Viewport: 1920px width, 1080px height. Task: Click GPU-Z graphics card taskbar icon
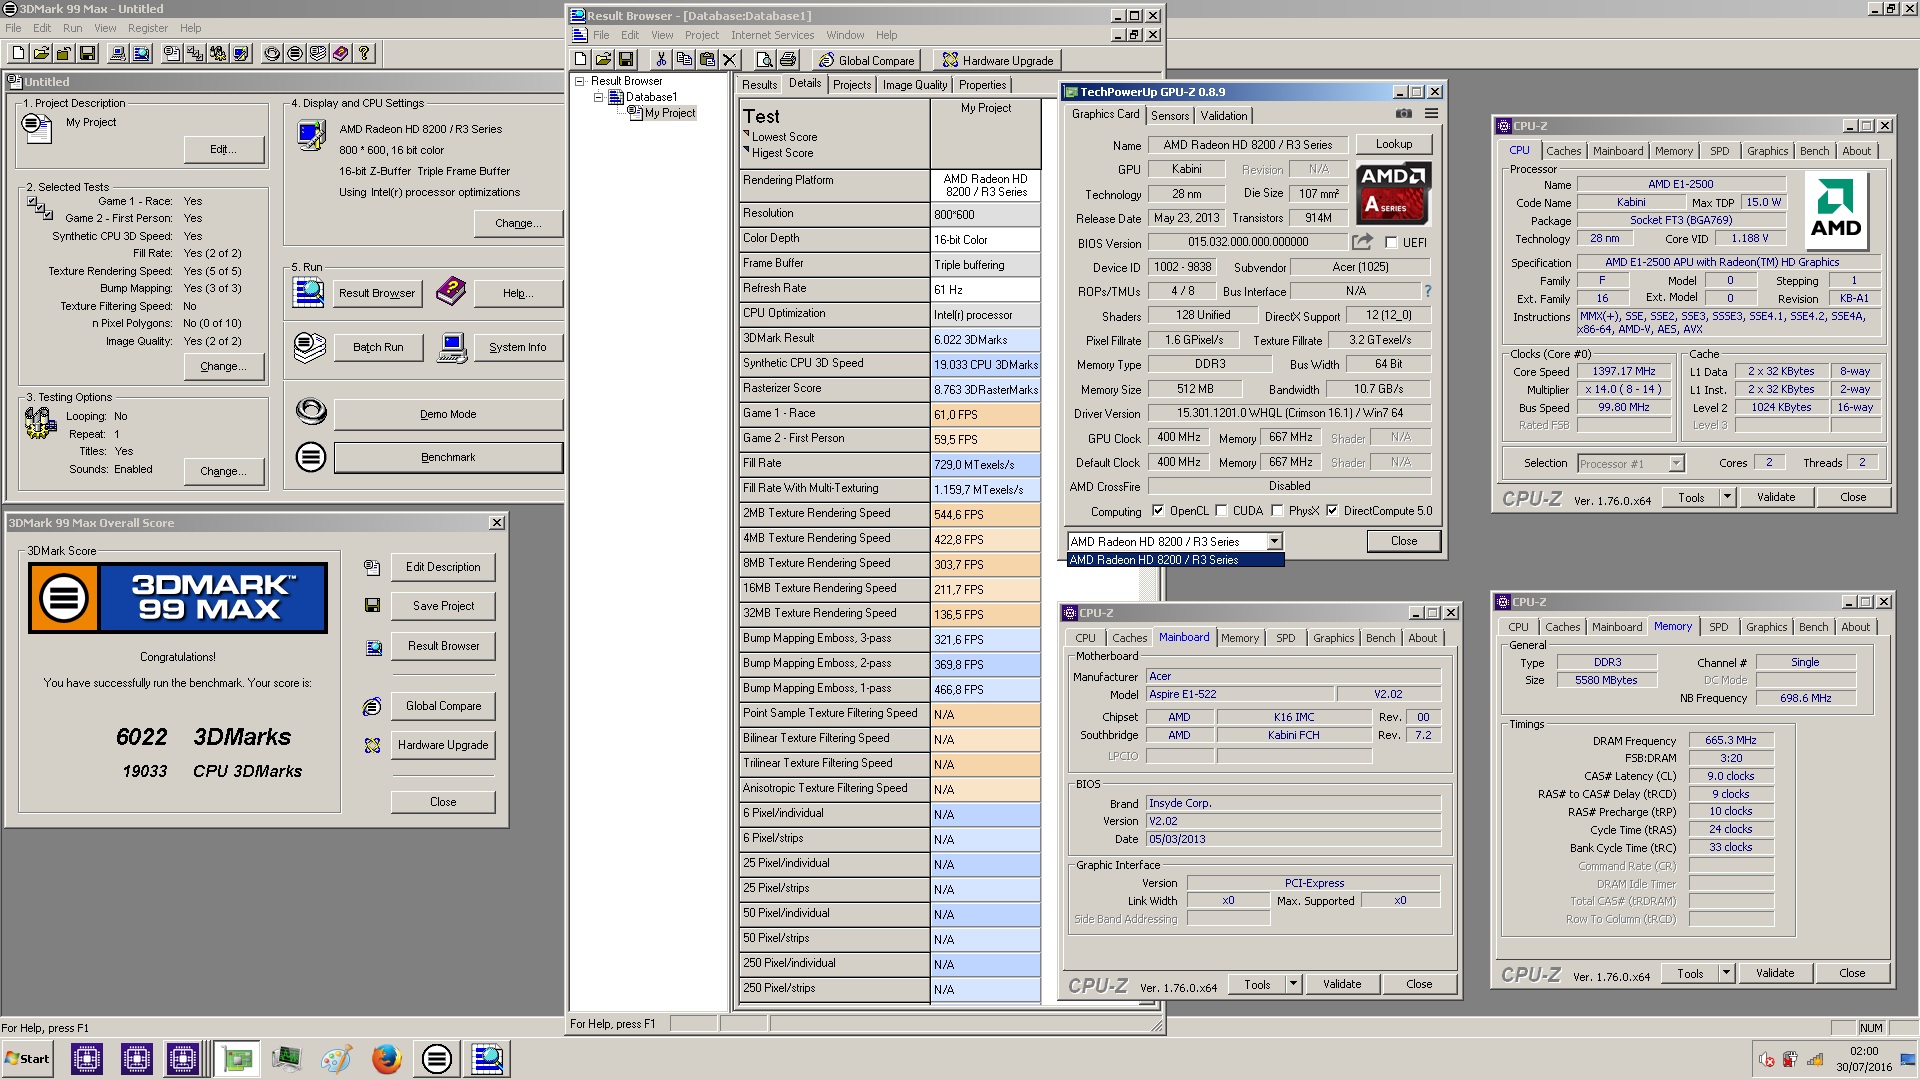(238, 1058)
